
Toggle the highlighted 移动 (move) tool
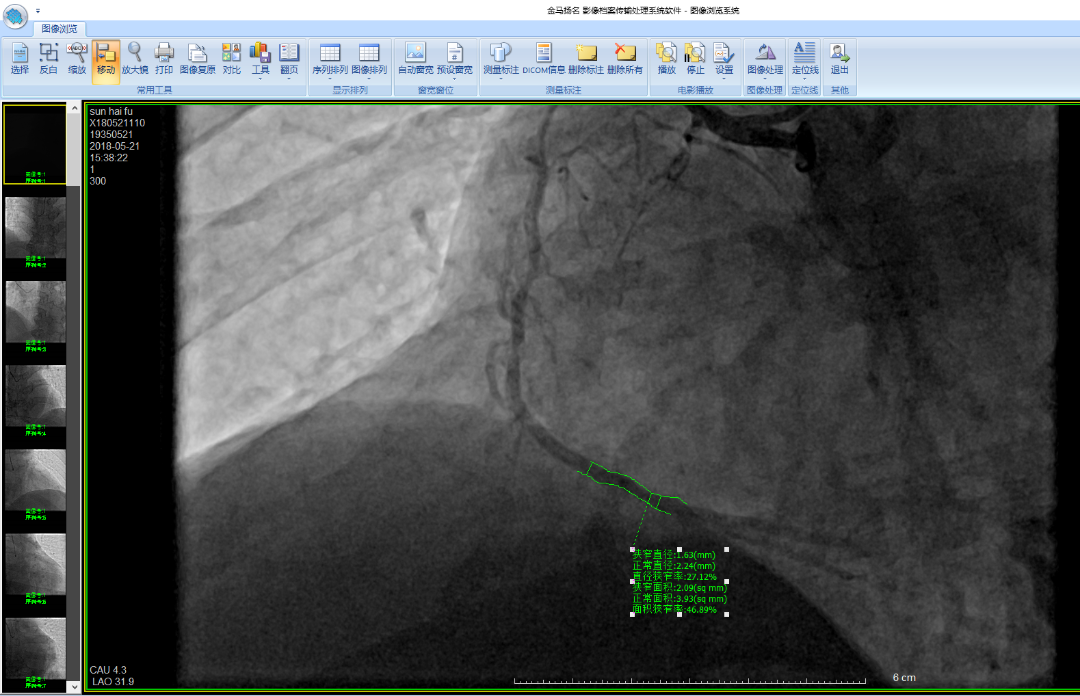click(x=105, y=61)
